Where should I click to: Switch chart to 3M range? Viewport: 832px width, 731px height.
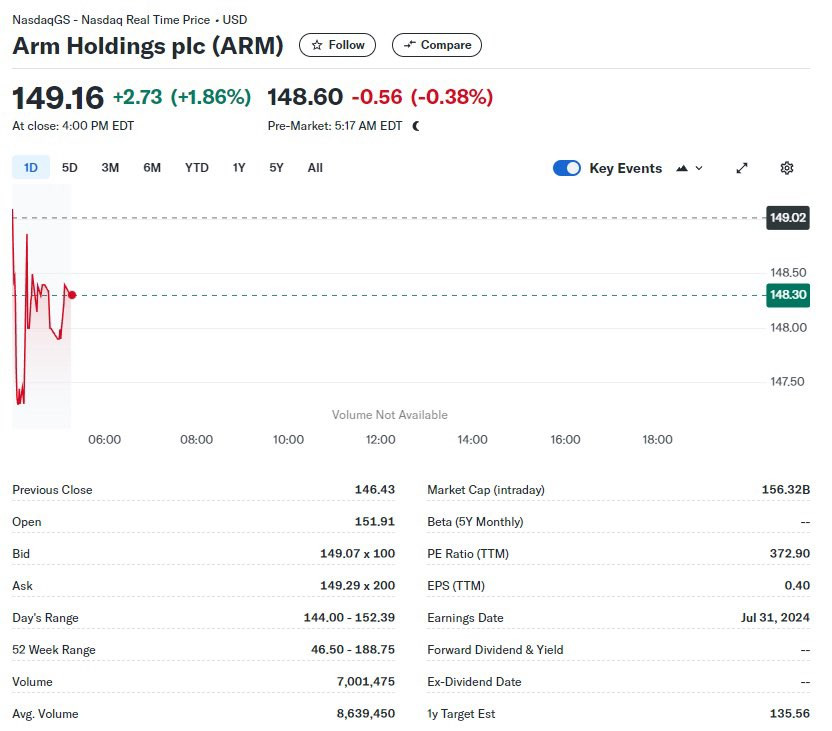[110, 168]
